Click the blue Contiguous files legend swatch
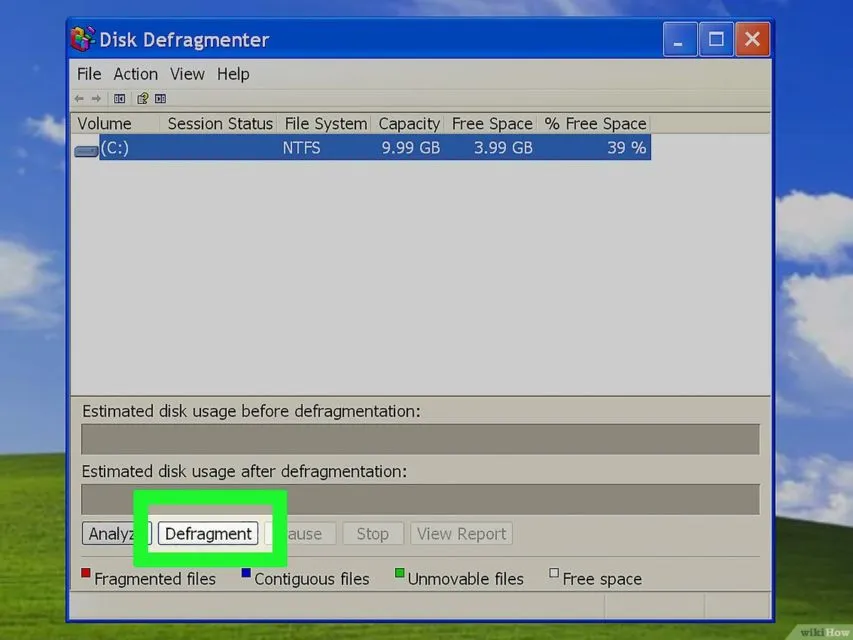Image resolution: width=853 pixels, height=640 pixels. [x=246, y=573]
